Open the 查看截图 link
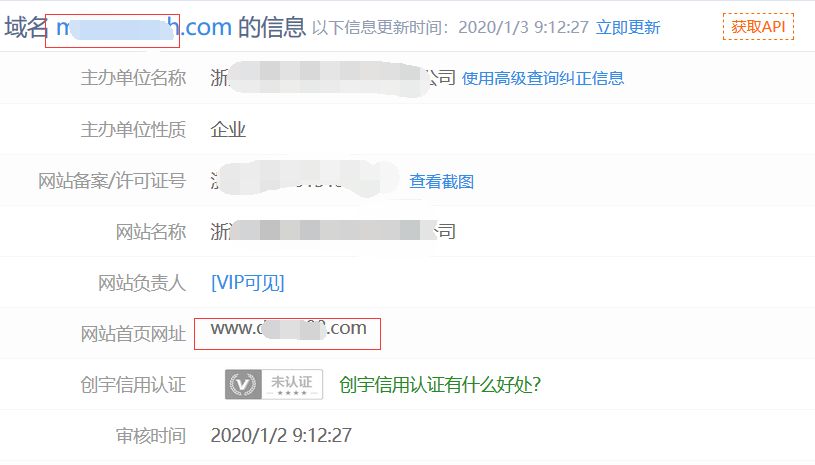Viewport: 815px width, 465px height. click(441, 181)
